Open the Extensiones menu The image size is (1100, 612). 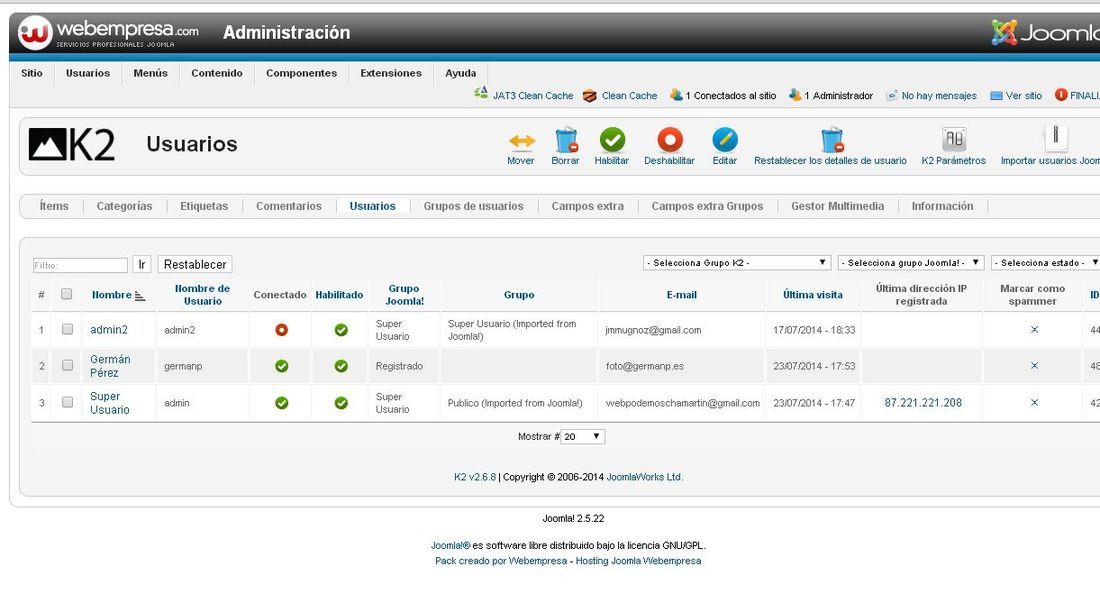click(x=391, y=73)
